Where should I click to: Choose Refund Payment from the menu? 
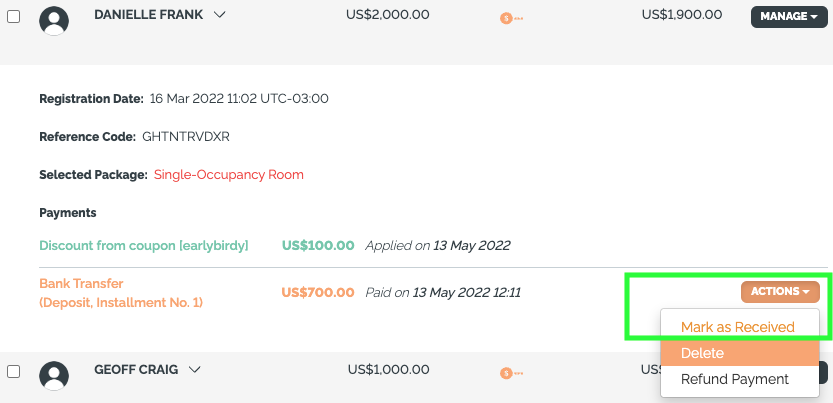point(735,379)
